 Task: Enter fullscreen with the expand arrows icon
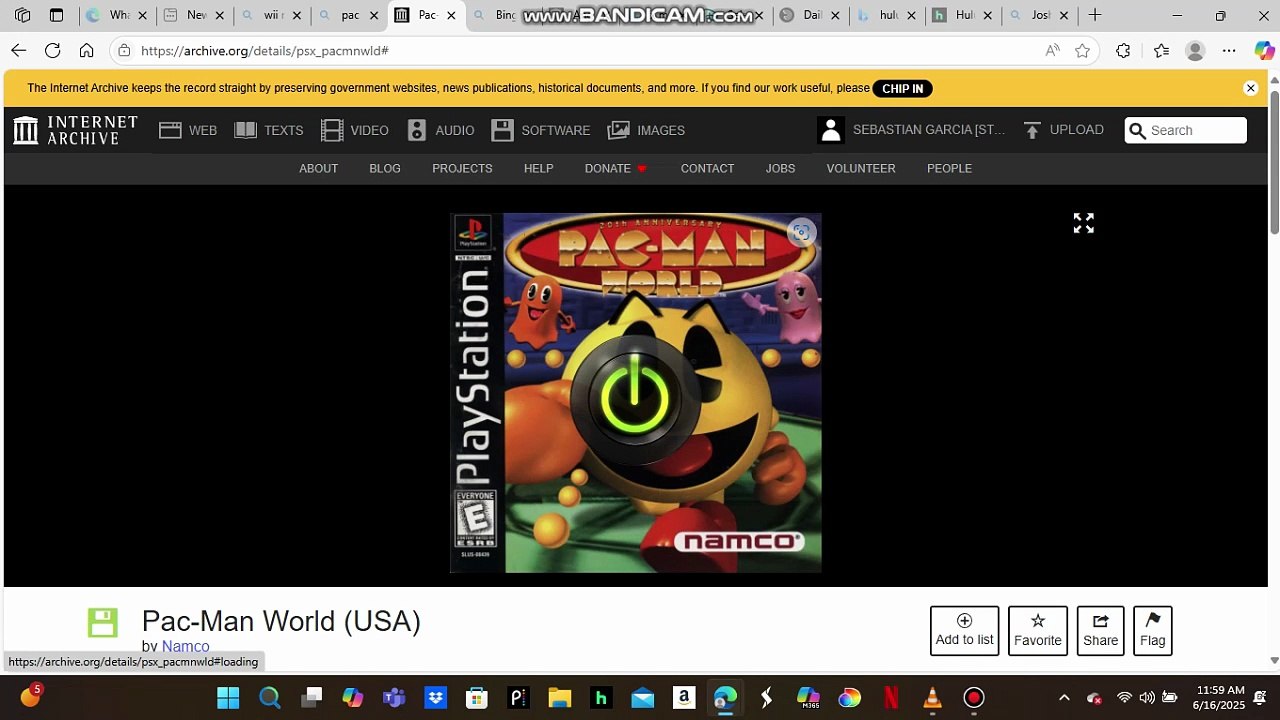point(1084,223)
